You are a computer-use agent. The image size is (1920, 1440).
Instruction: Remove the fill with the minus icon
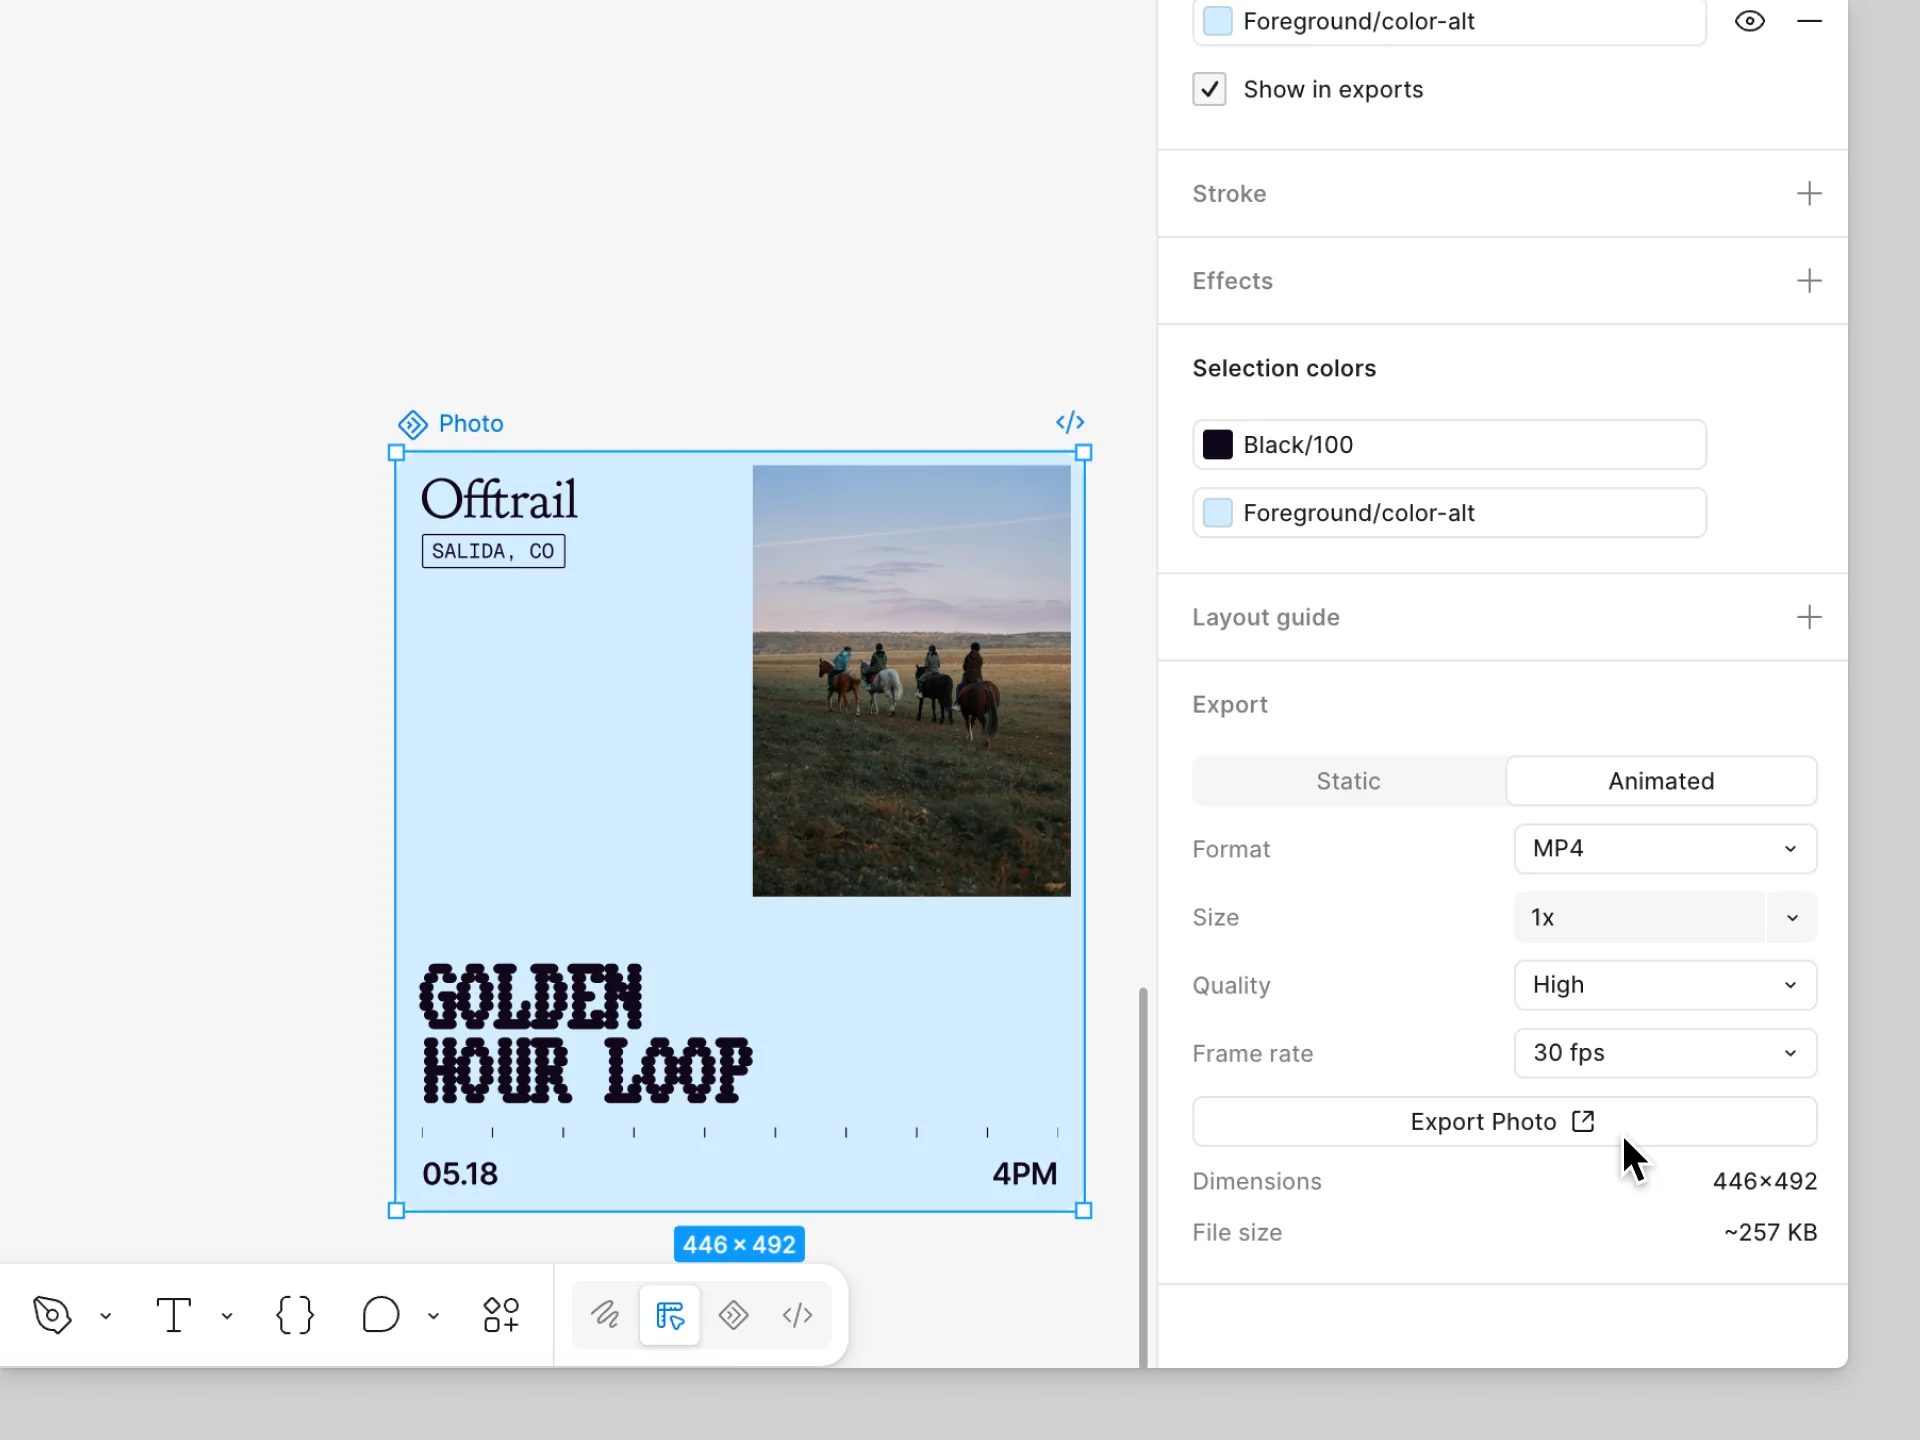coord(1809,21)
